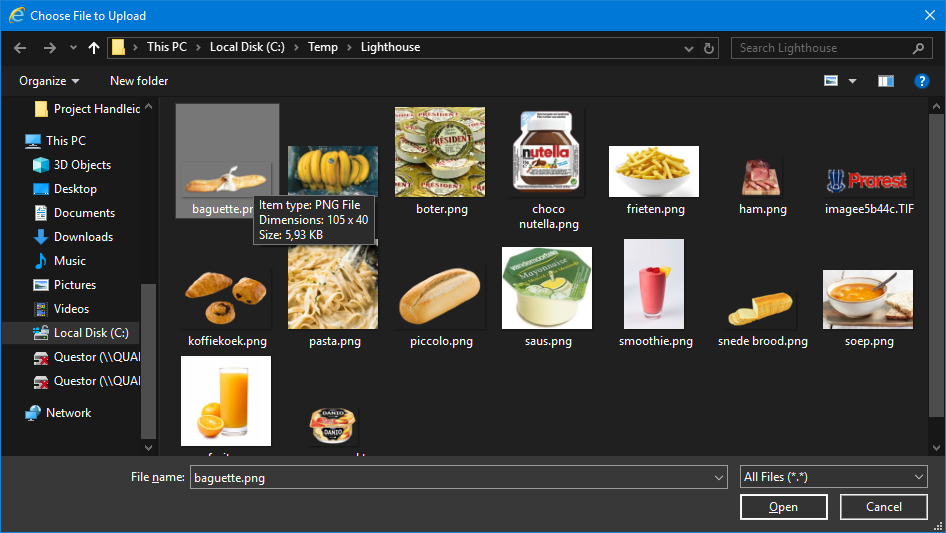
Task: Open Help with question mark icon
Action: click(x=921, y=81)
